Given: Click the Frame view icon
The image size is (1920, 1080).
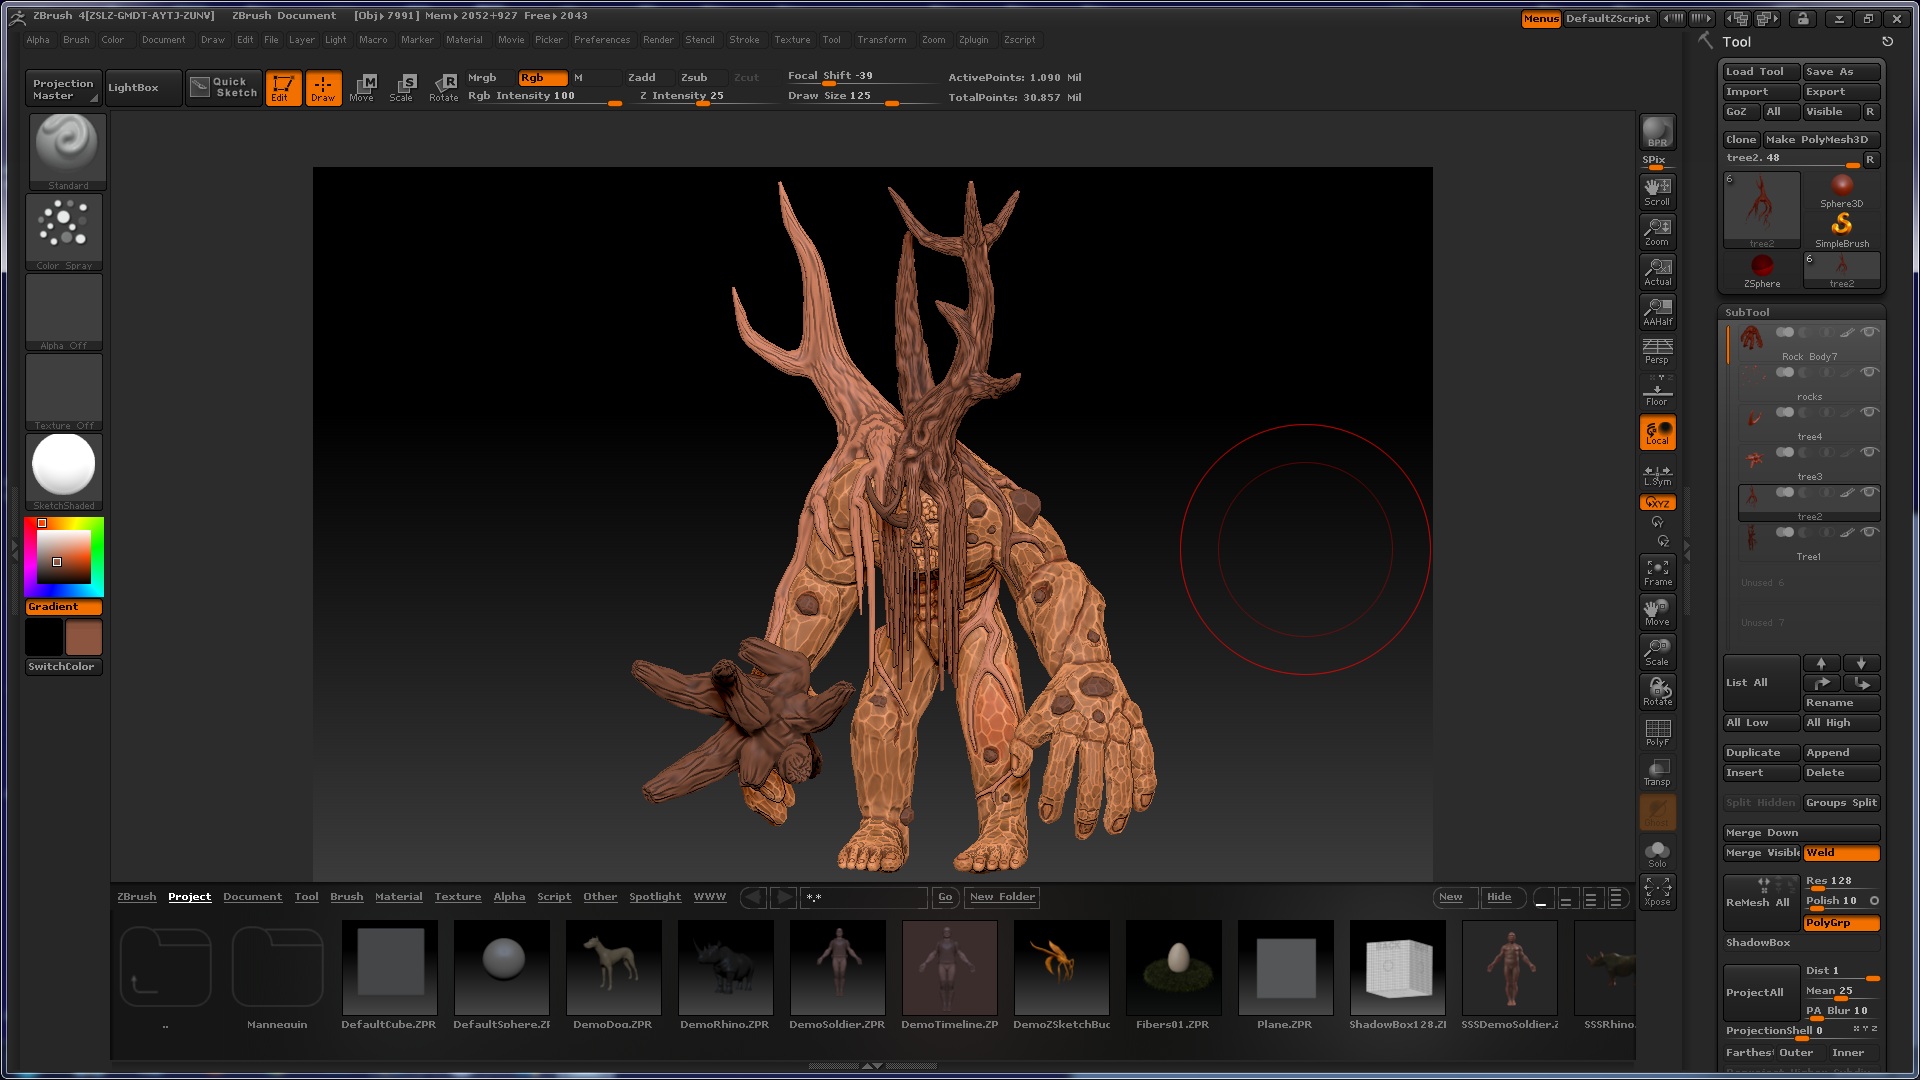Looking at the screenshot, I should tap(1657, 572).
